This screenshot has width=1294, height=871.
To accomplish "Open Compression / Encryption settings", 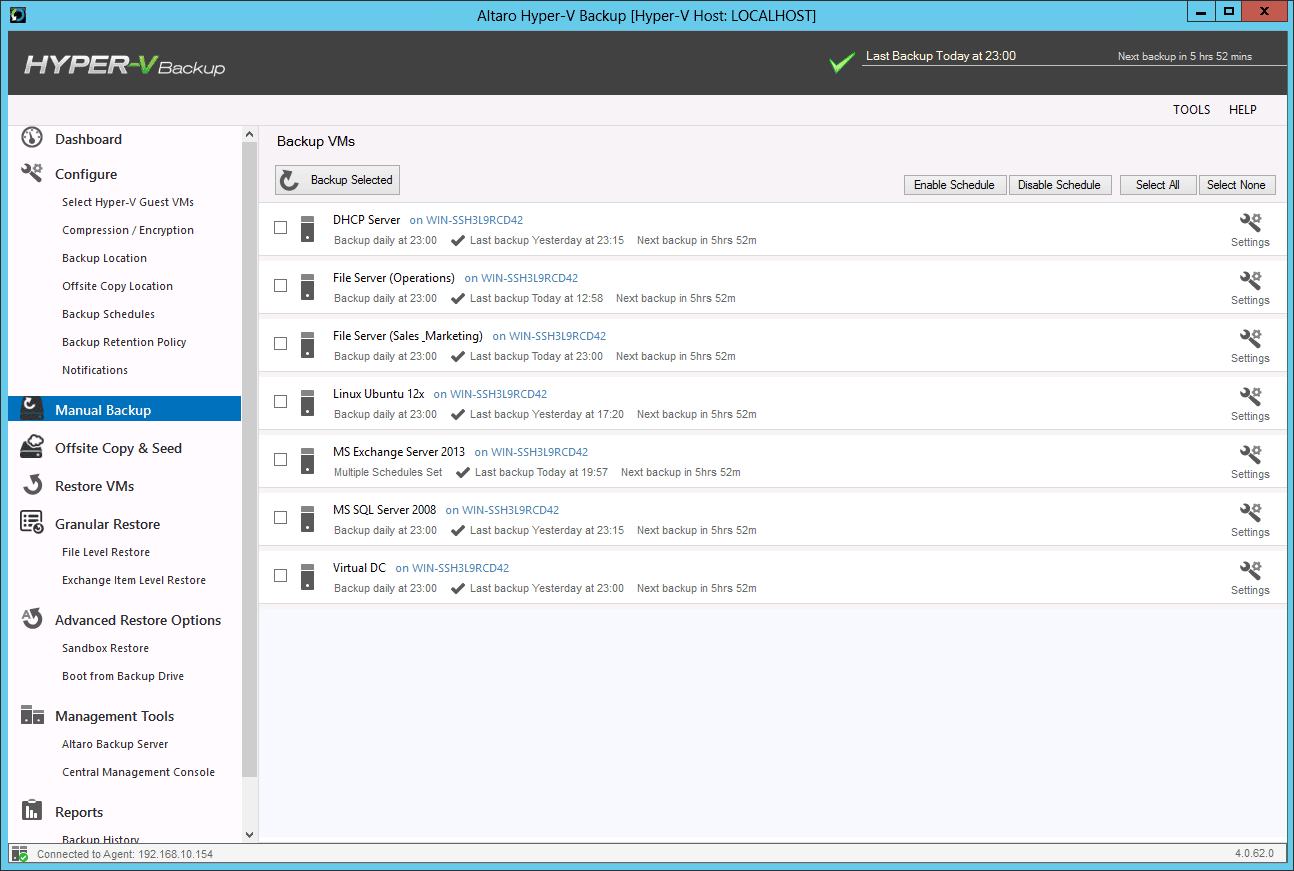I will [x=128, y=230].
